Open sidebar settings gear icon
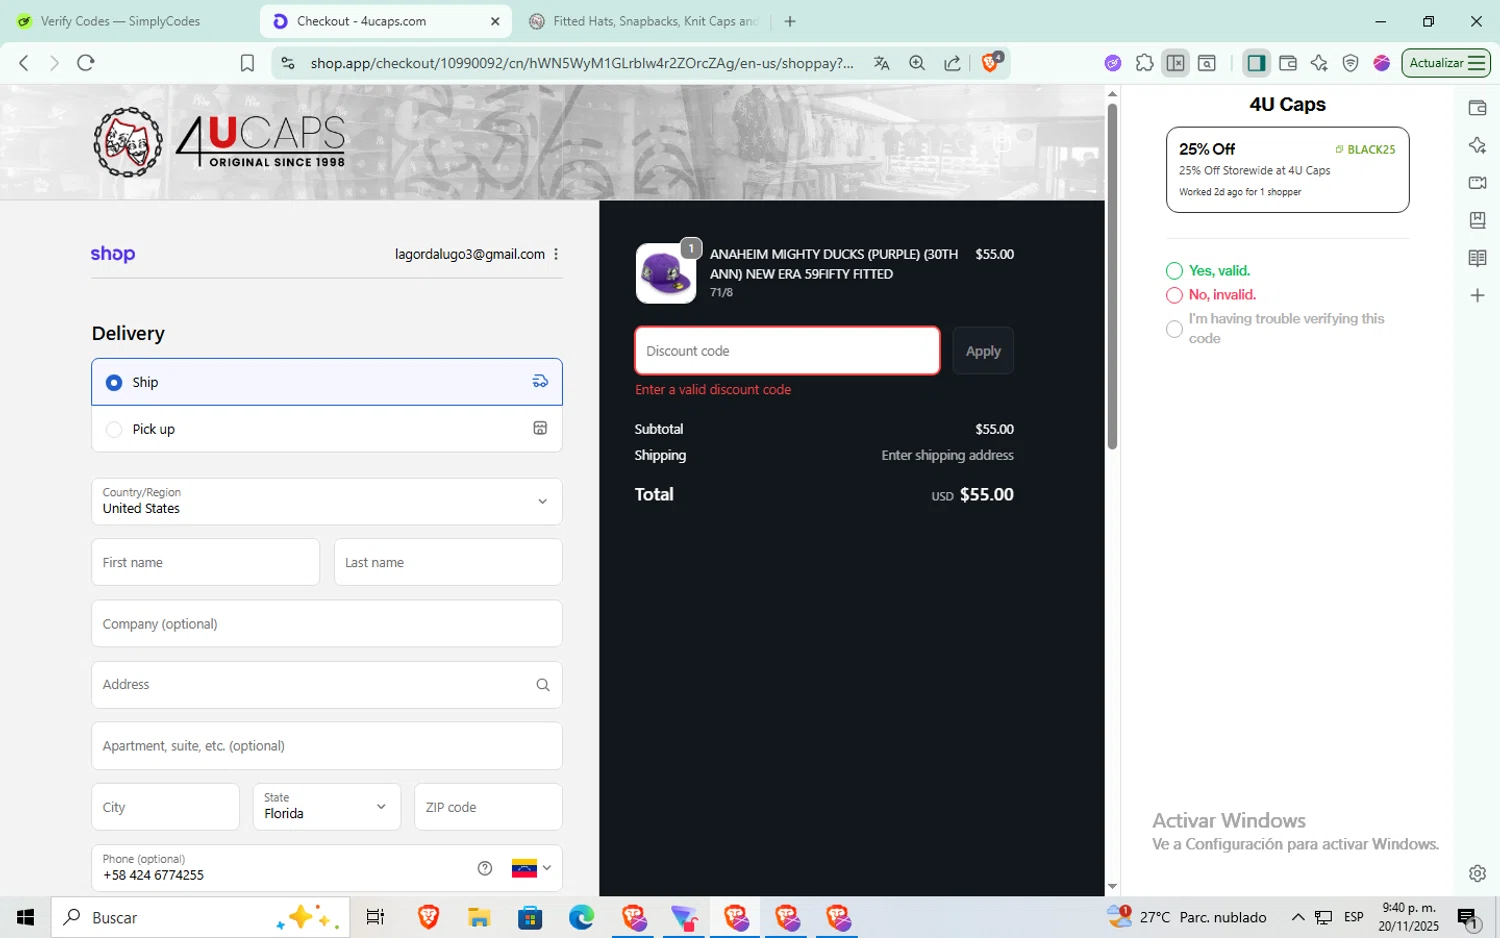Screen dimensions: 1500x938 [x=1477, y=873]
